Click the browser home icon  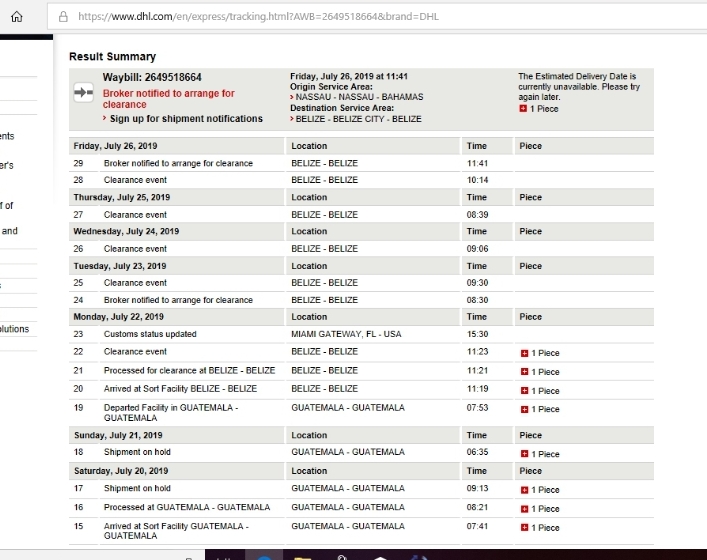17,17
